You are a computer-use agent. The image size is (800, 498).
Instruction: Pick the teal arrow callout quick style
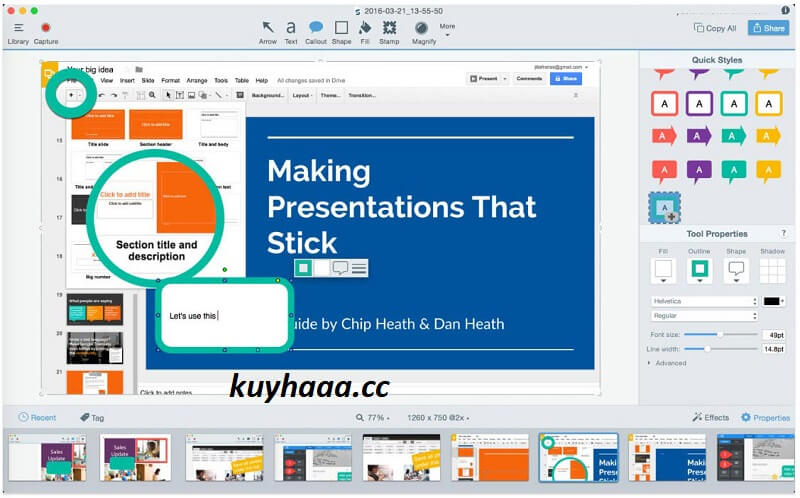click(x=734, y=136)
